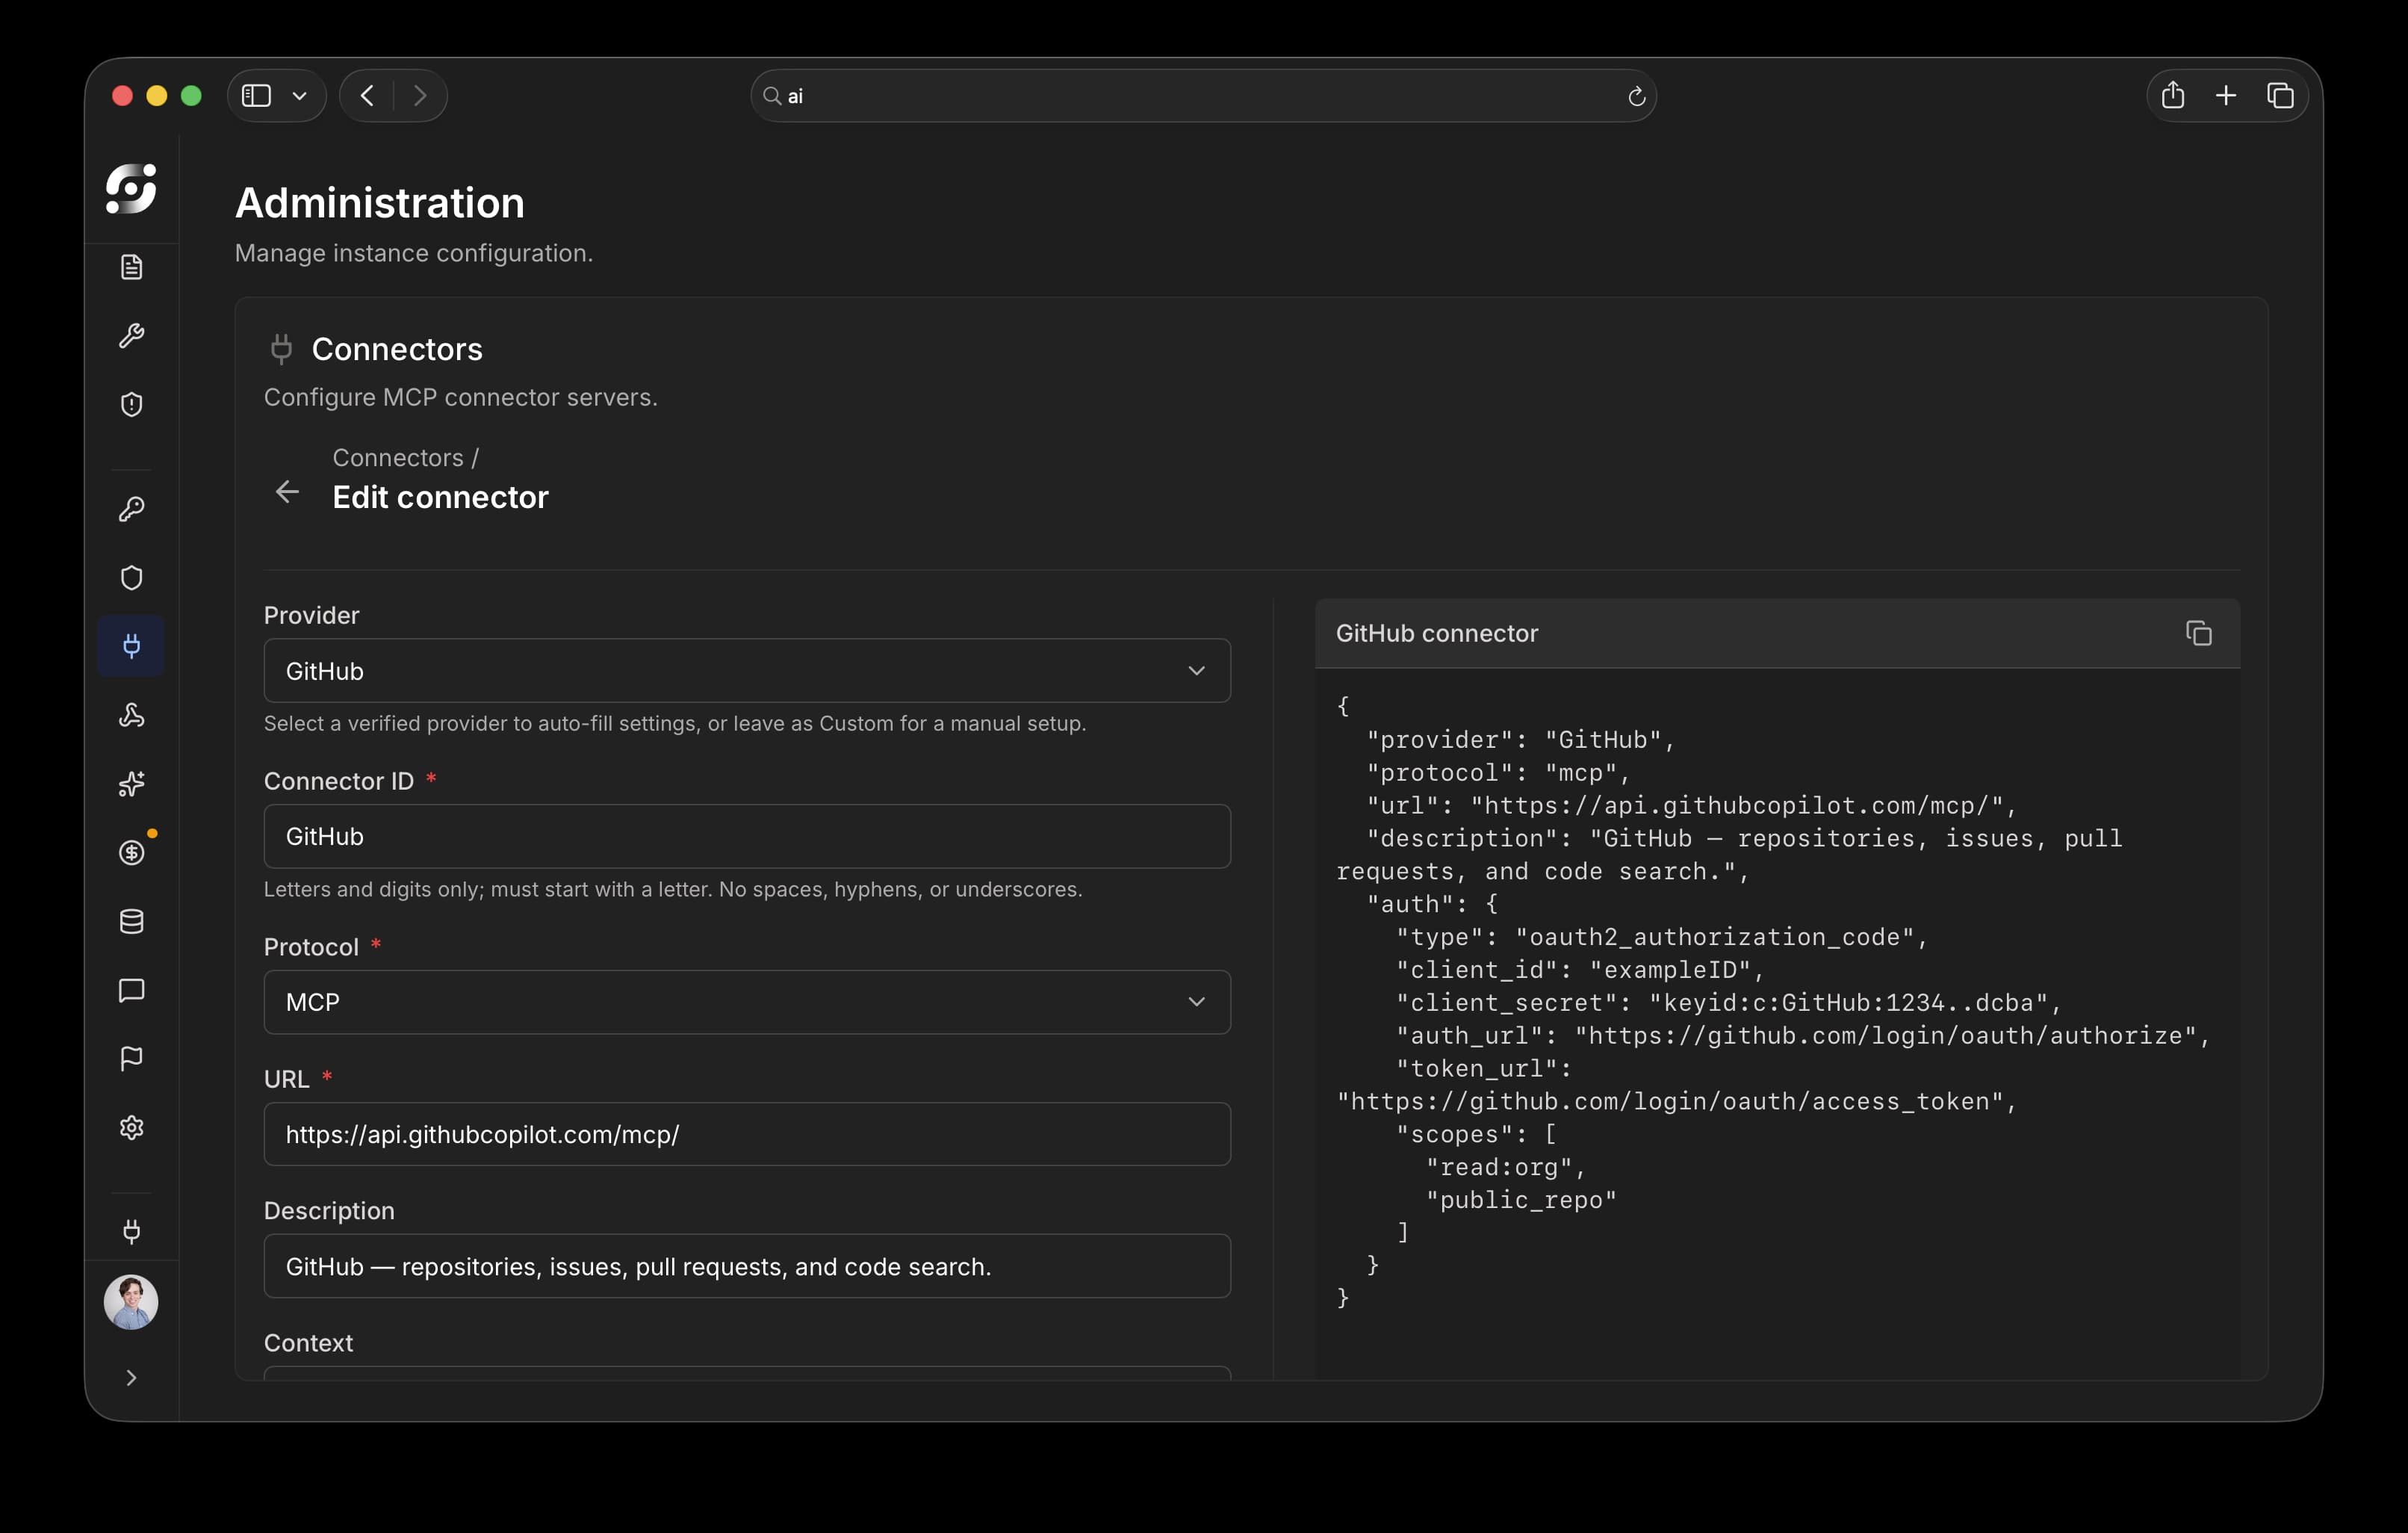The image size is (2408, 1533).
Task: Click the "GitHub connector" panel title
Action: 1436,633
